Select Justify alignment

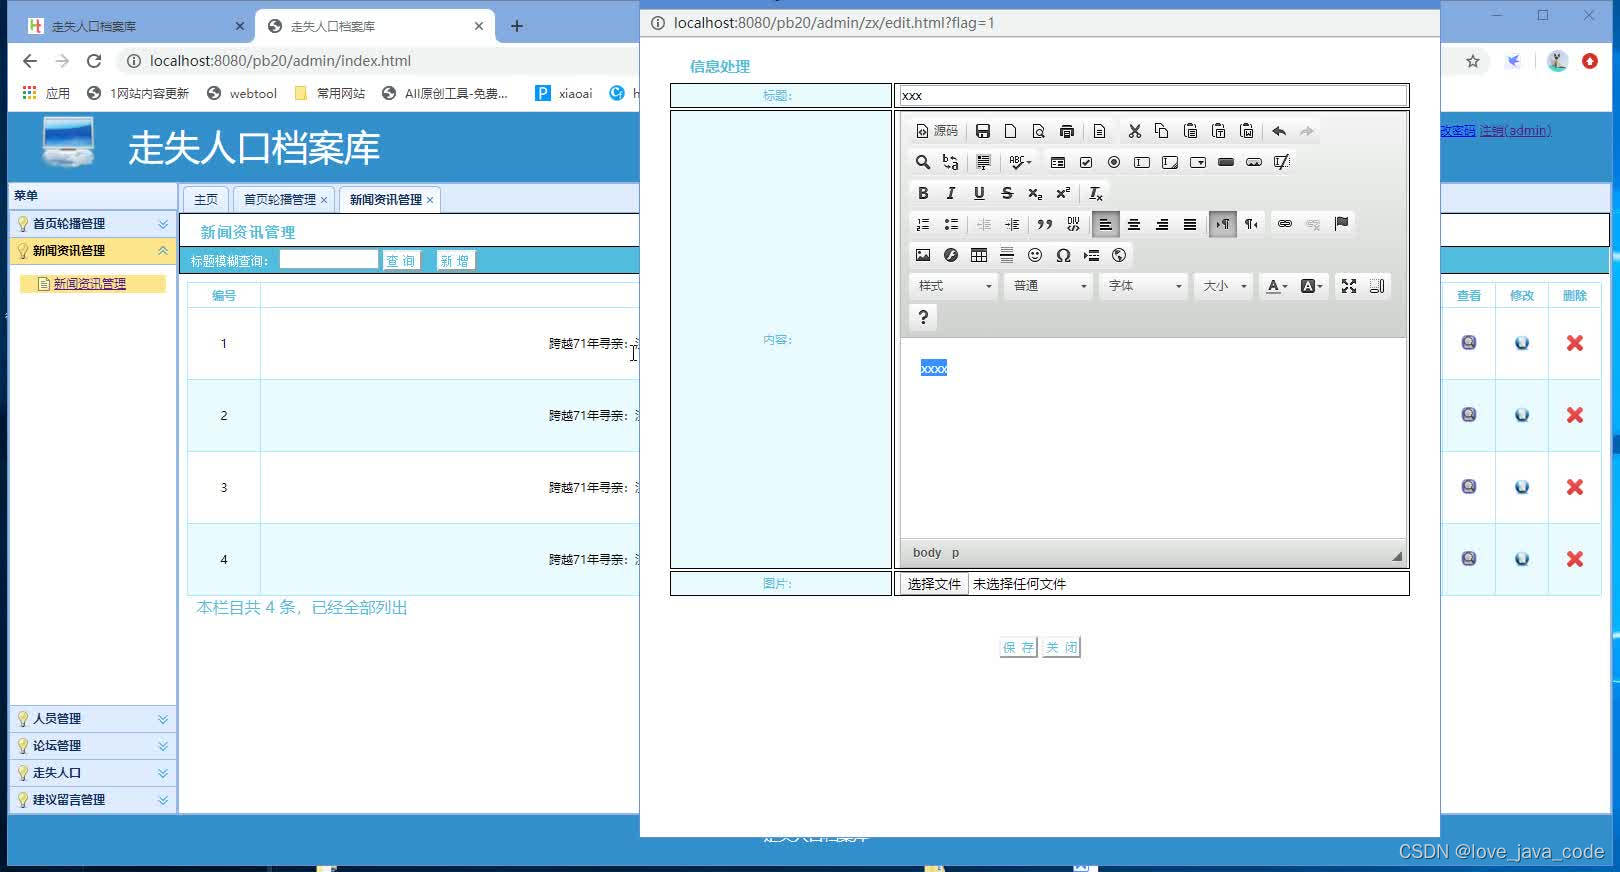pos(1190,224)
